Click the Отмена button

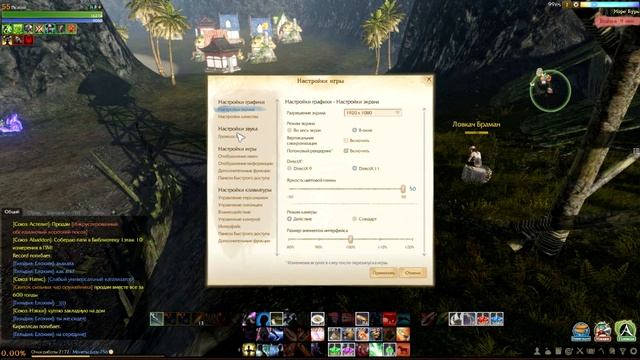413,273
